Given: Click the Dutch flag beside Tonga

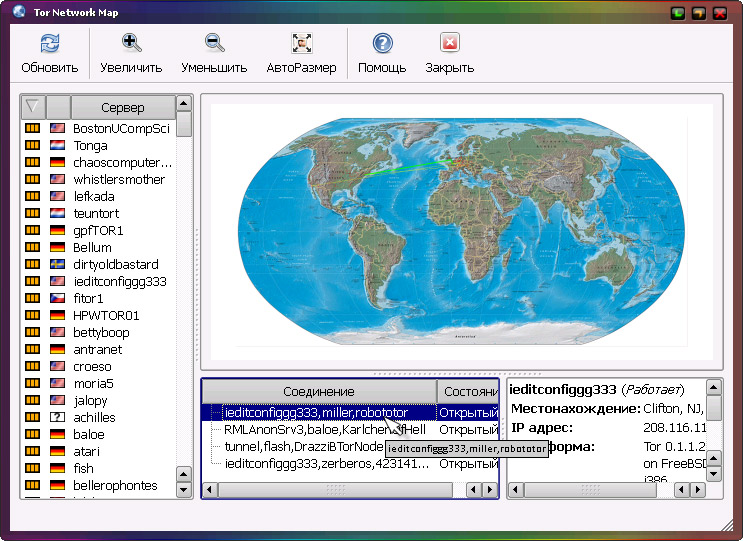Looking at the screenshot, I should (57, 145).
